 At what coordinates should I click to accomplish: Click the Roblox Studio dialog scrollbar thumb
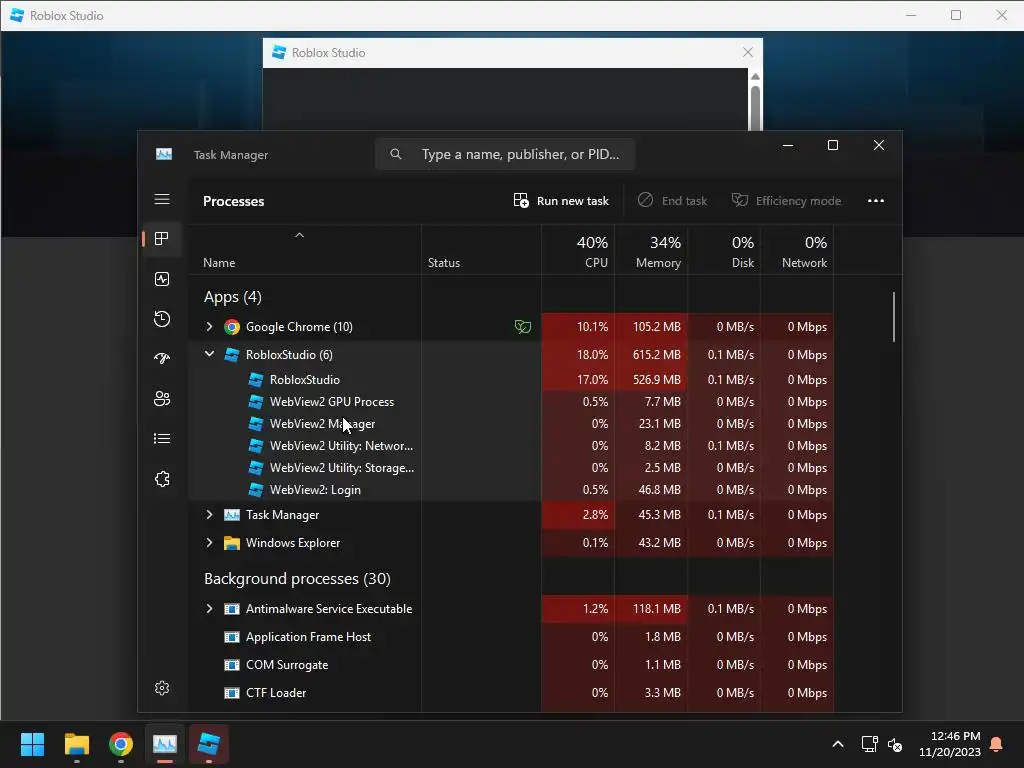click(755, 107)
